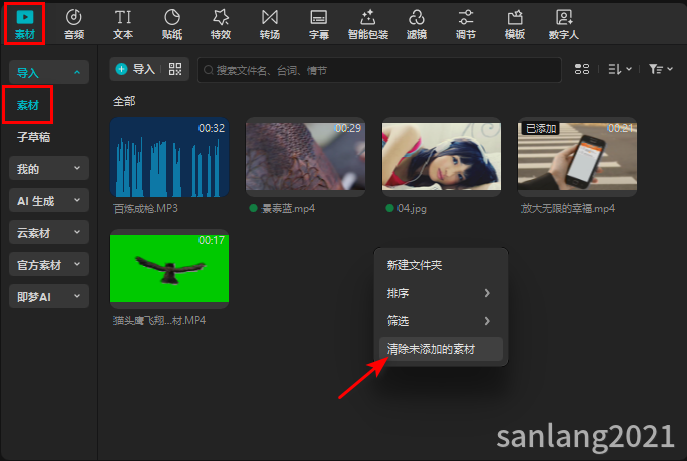Open the 字幕 captions tab
Screen dimensions: 687x461
[319, 25]
